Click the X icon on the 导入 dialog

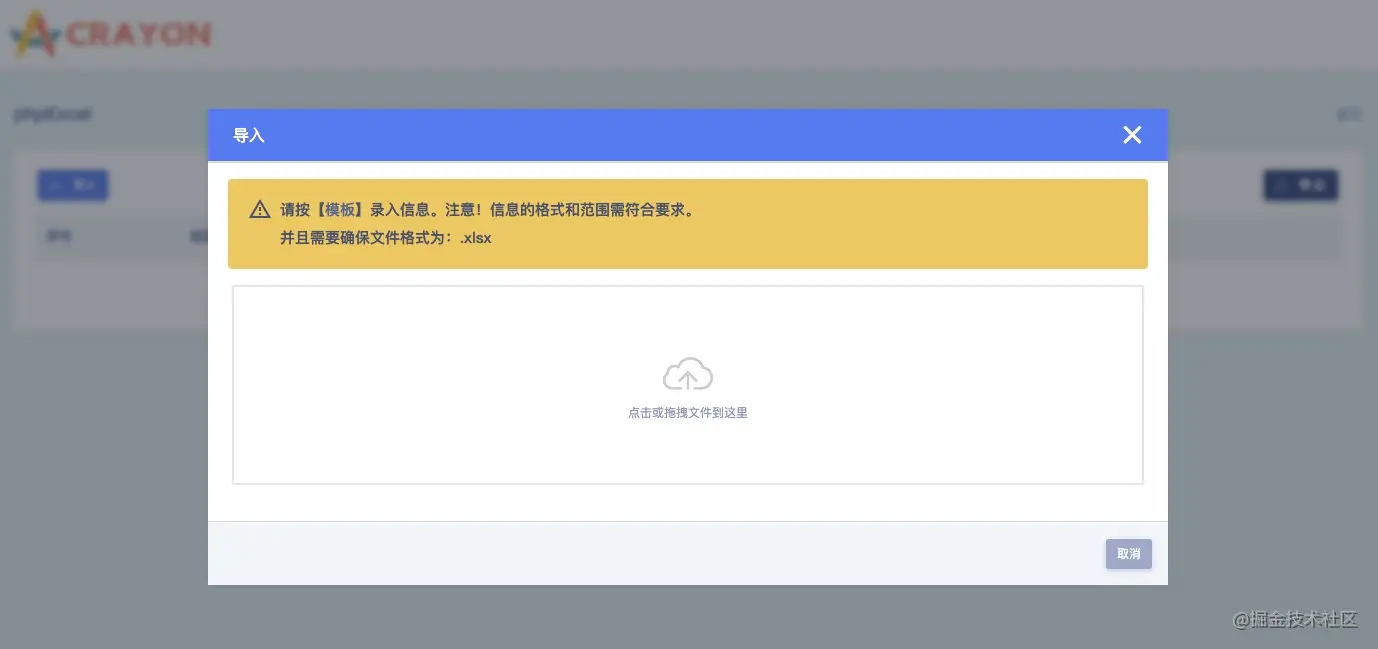(x=1131, y=134)
